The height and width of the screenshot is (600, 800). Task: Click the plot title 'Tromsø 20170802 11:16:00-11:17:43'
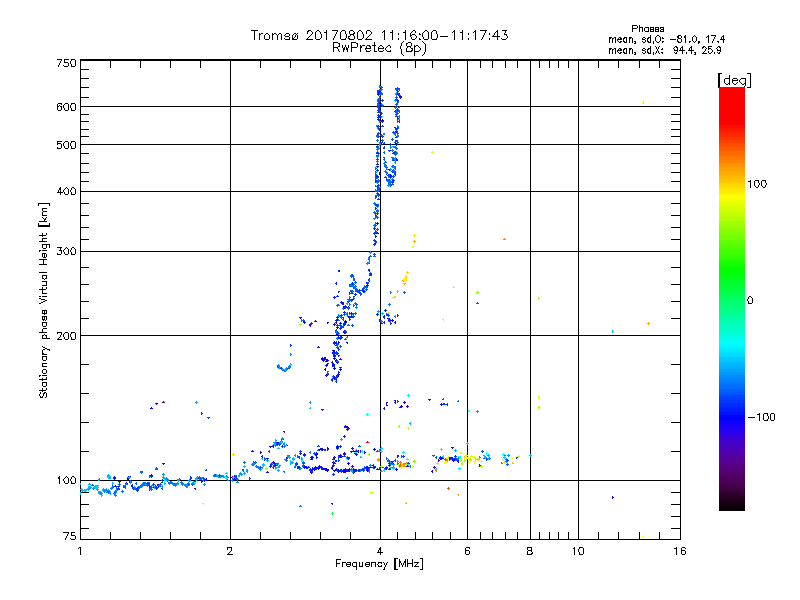coord(379,35)
